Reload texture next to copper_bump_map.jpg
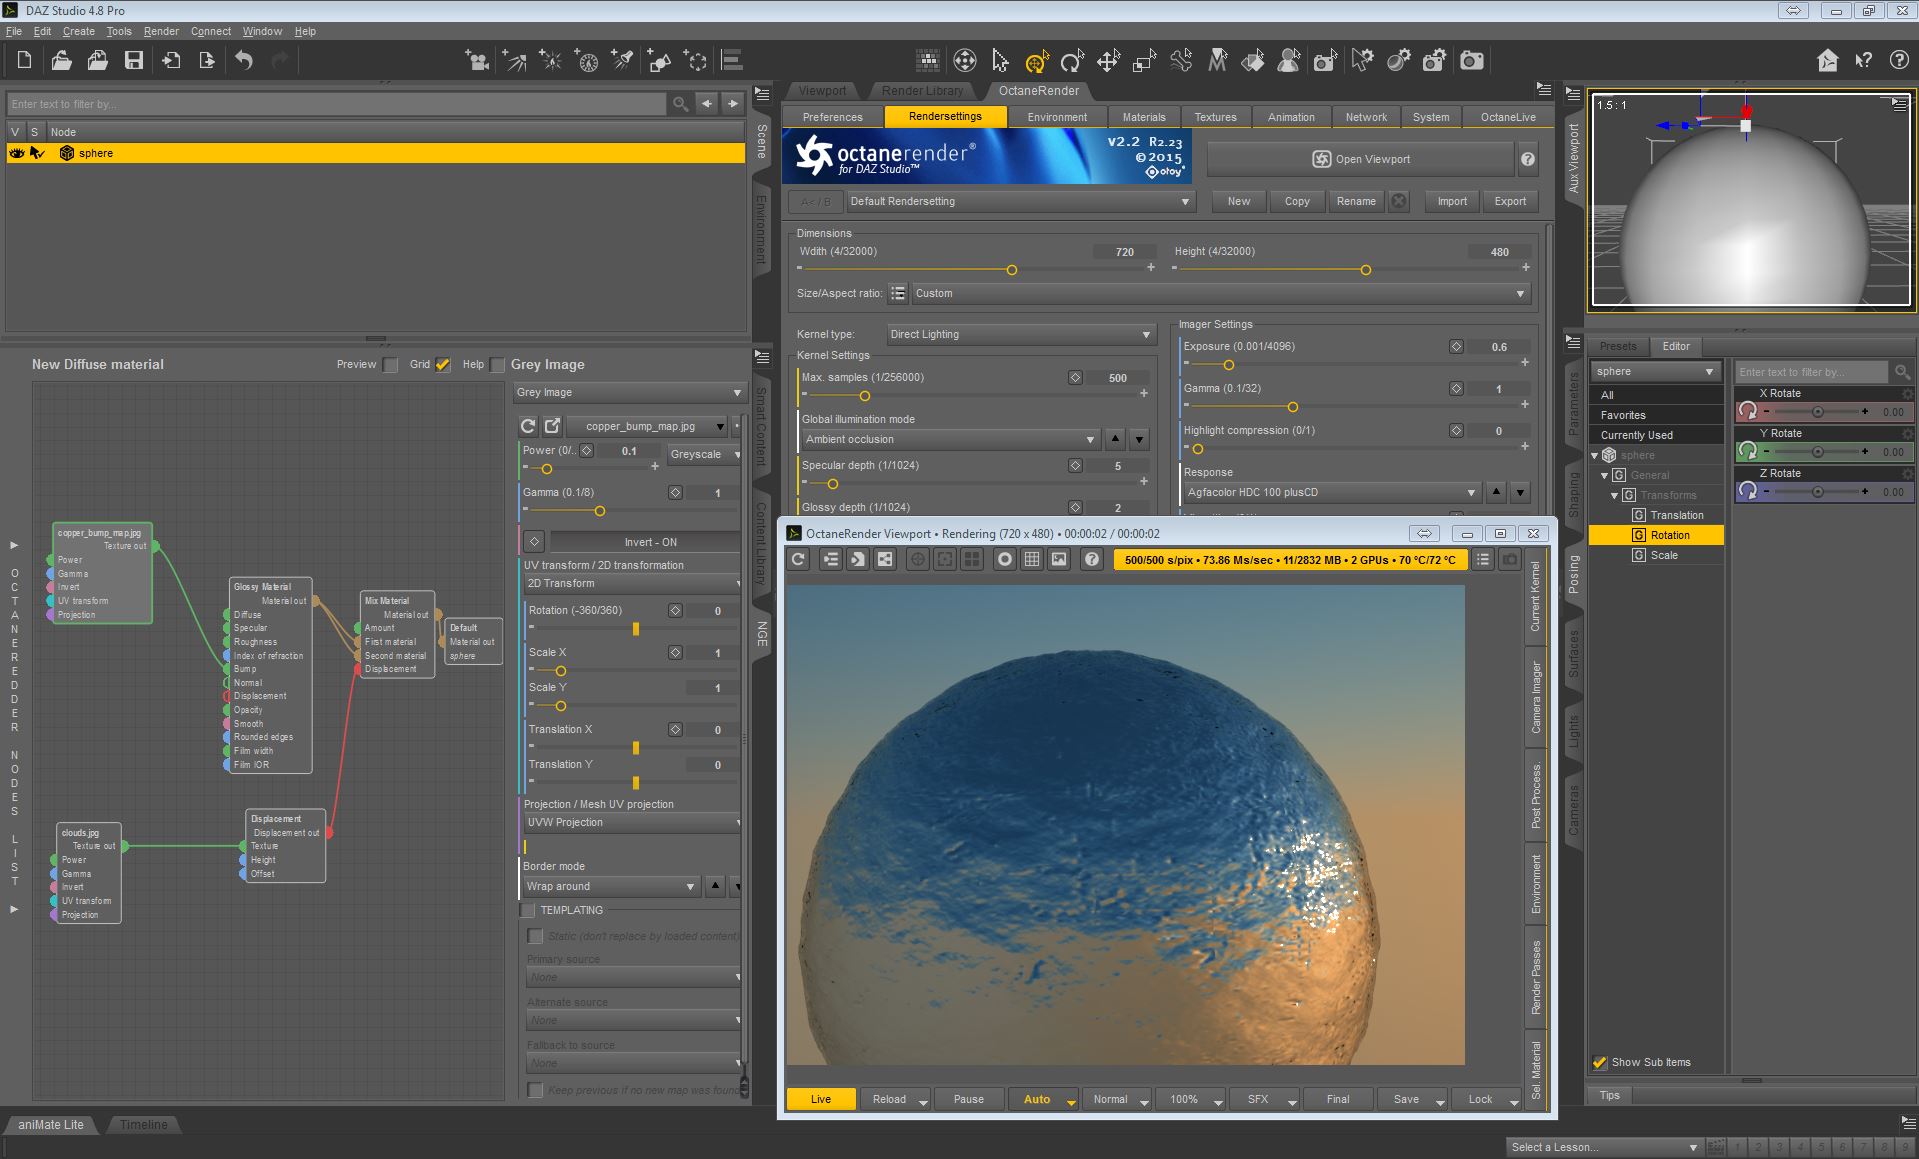The height and width of the screenshot is (1159, 1919). coord(528,426)
